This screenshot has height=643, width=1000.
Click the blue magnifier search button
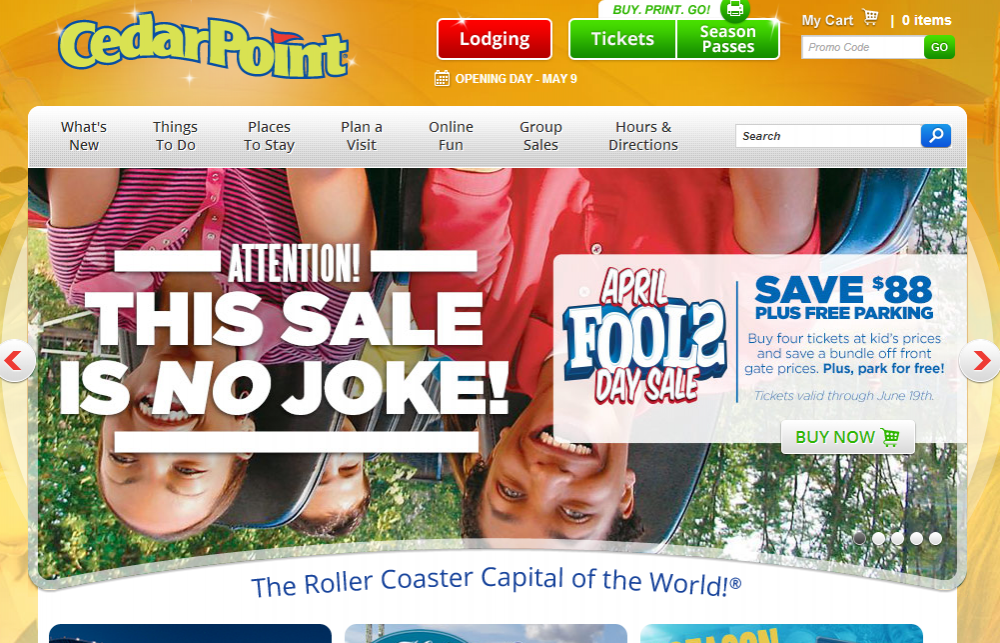coord(936,136)
